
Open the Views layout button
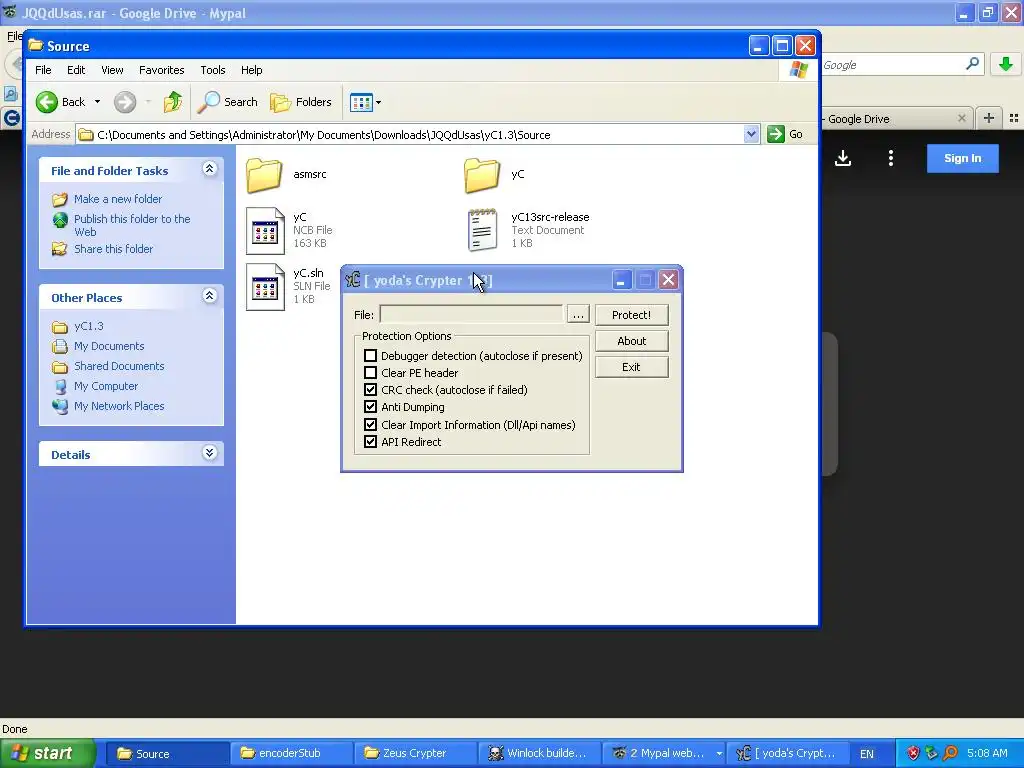click(360, 102)
